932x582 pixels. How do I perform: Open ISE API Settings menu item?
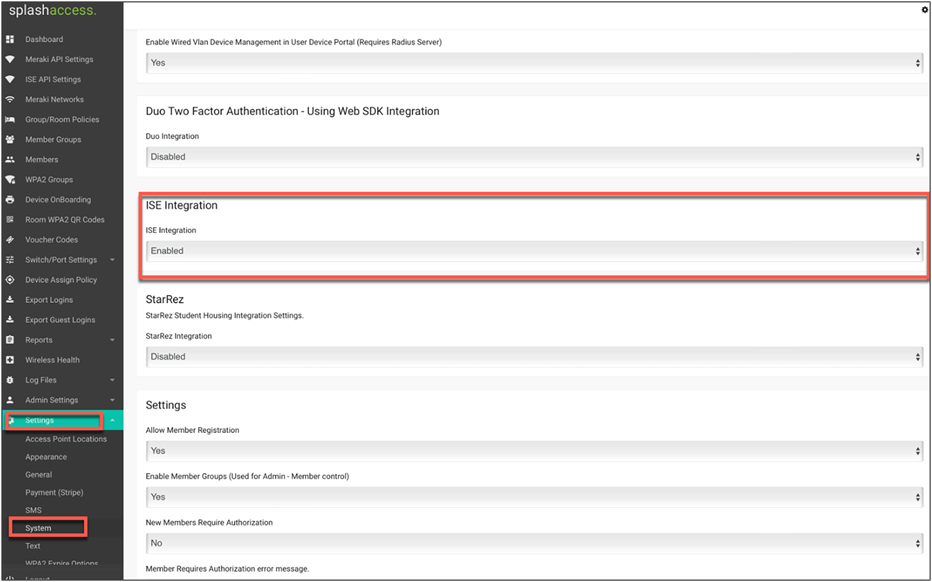coord(53,79)
